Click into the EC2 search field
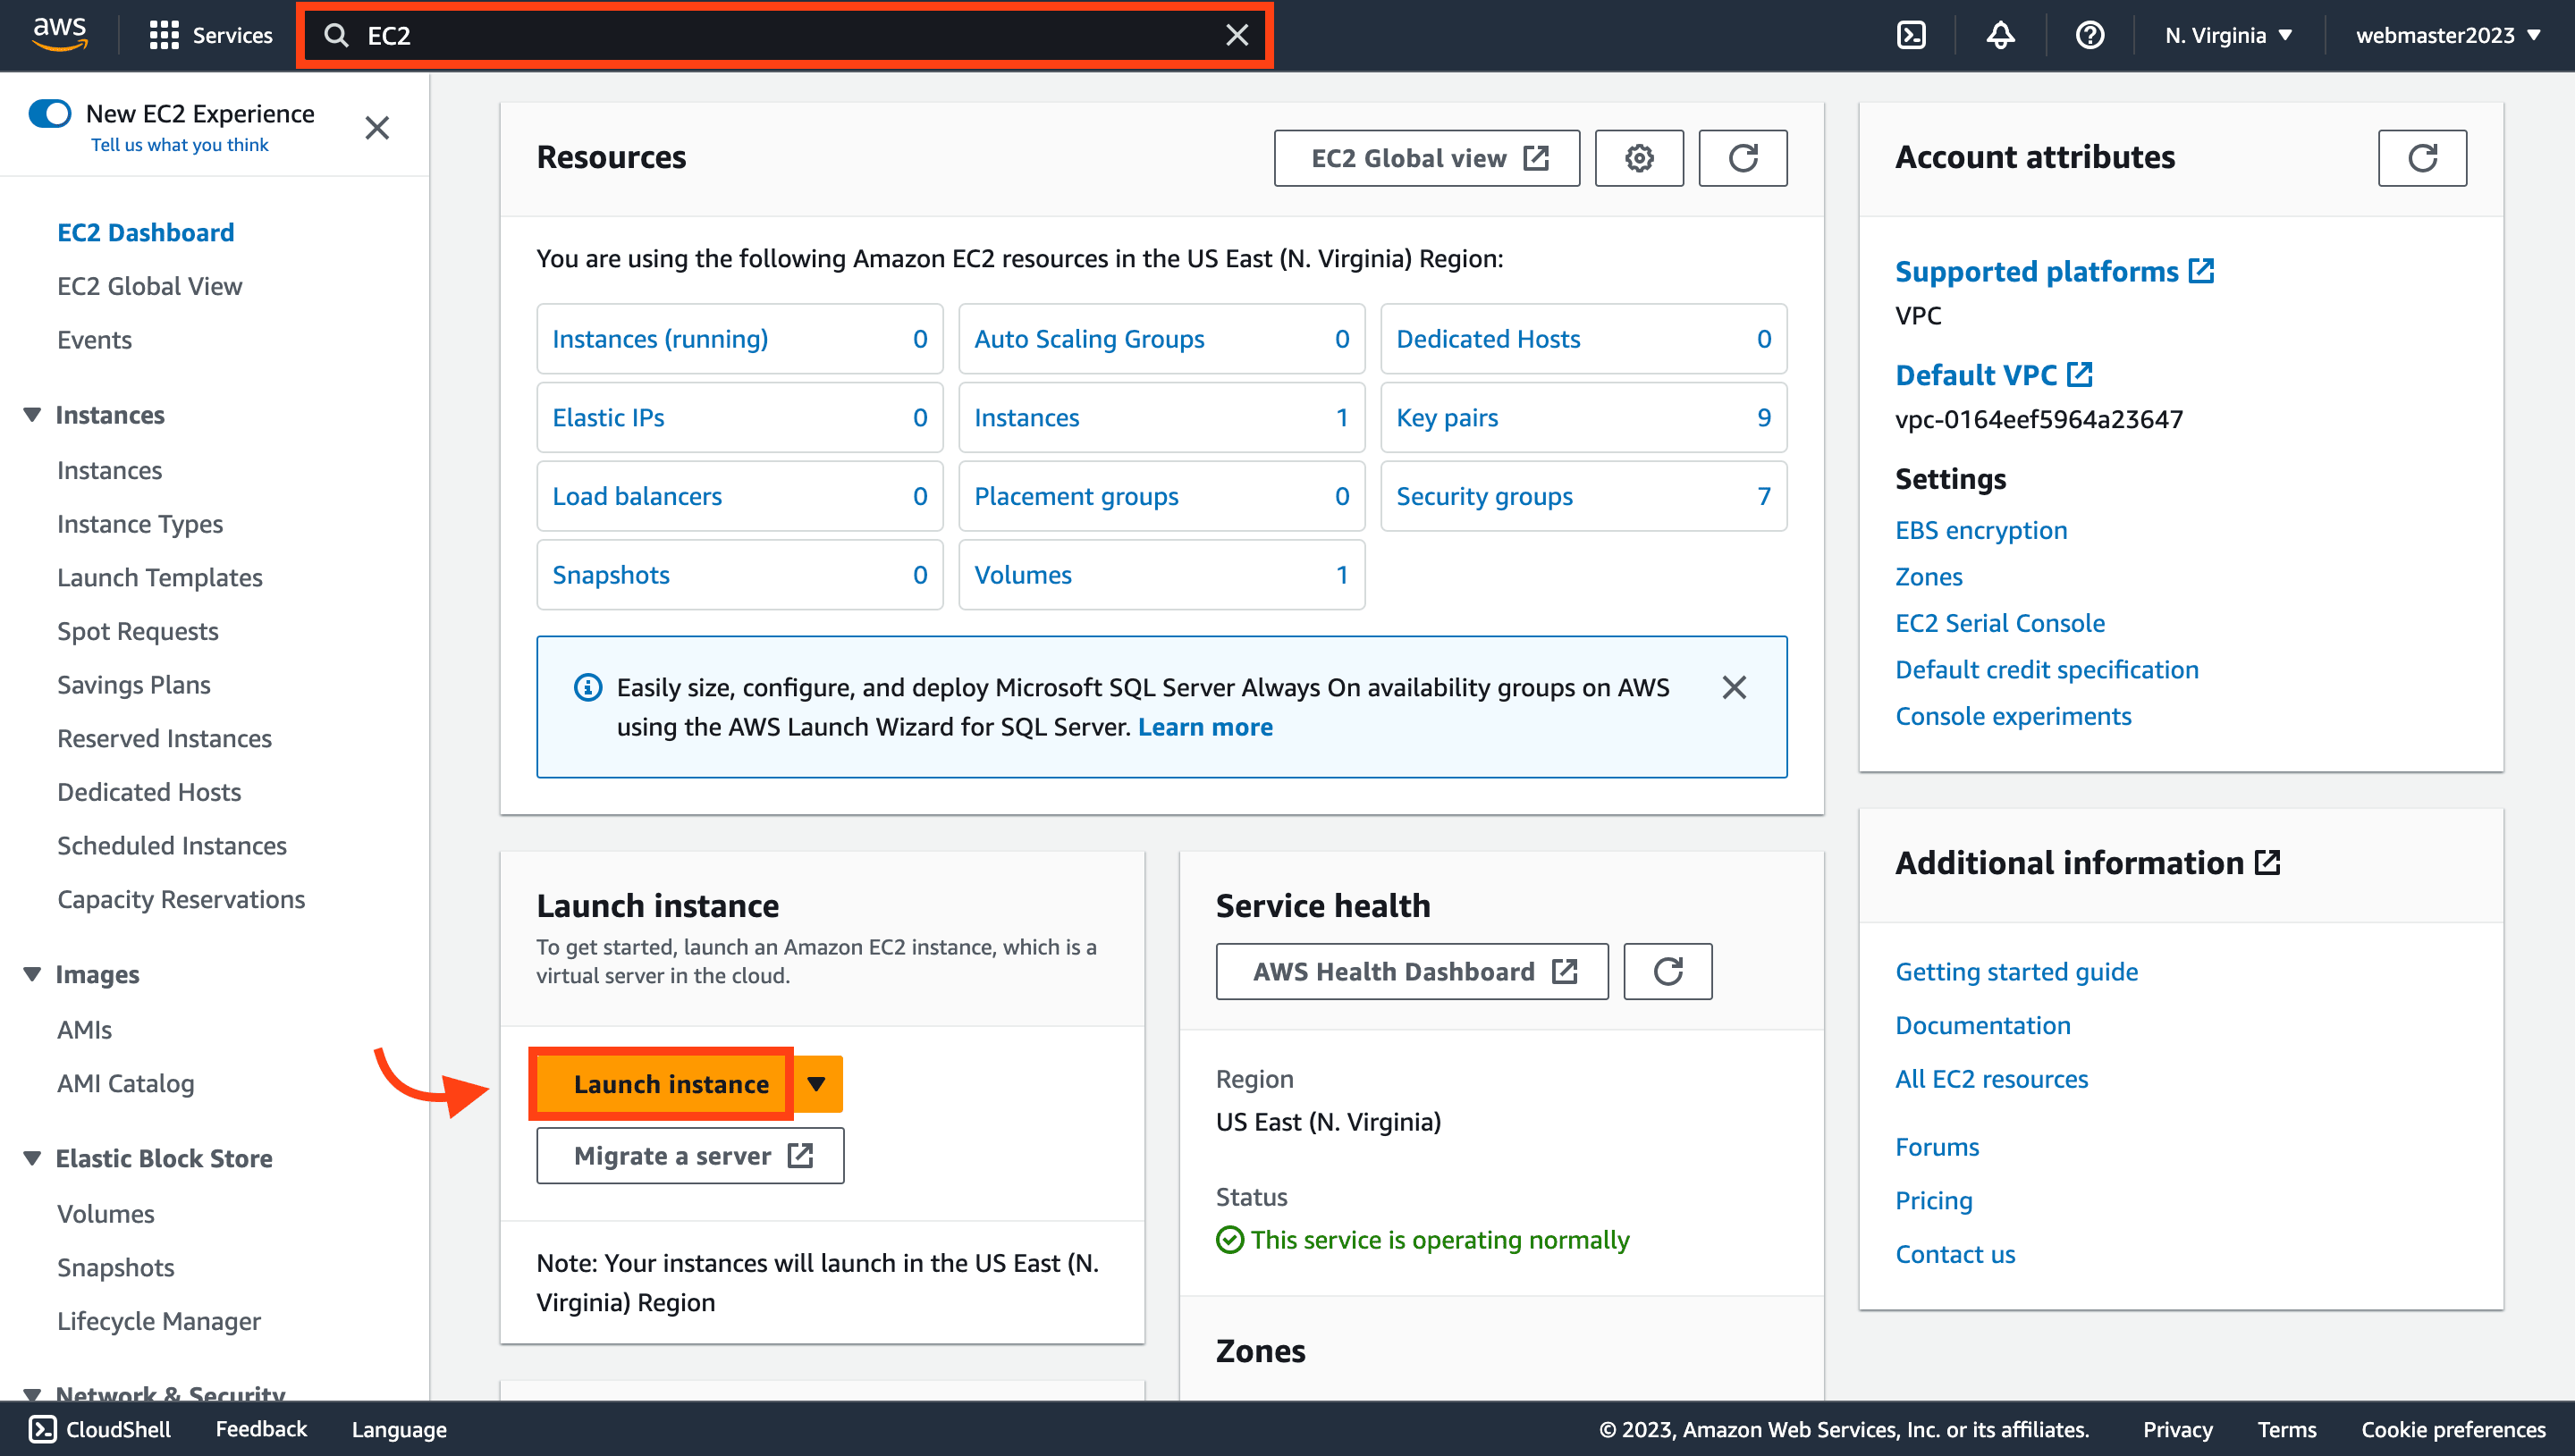Viewport: 2575px width, 1456px height. (785, 36)
